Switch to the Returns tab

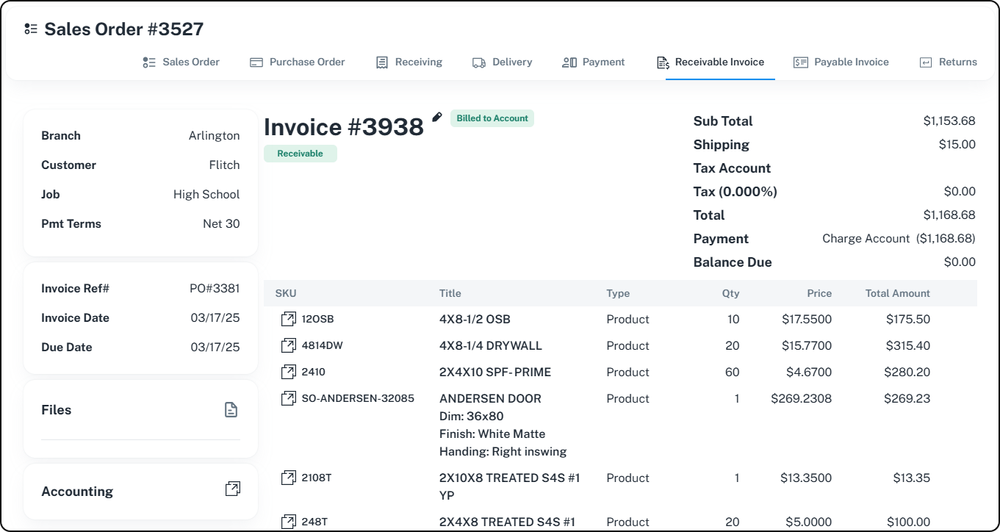point(948,62)
